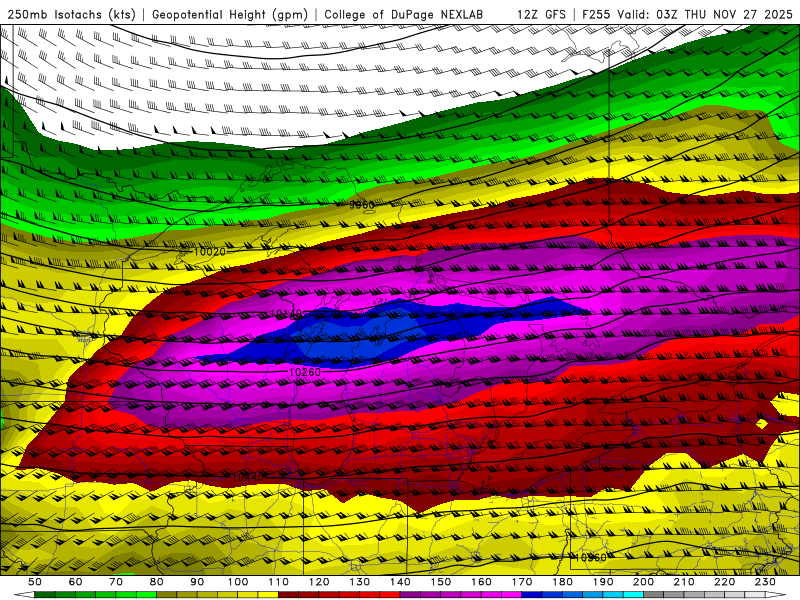The image size is (800, 600).
Task: Click the left arrow end of the color bar
Action: click(x=24, y=595)
